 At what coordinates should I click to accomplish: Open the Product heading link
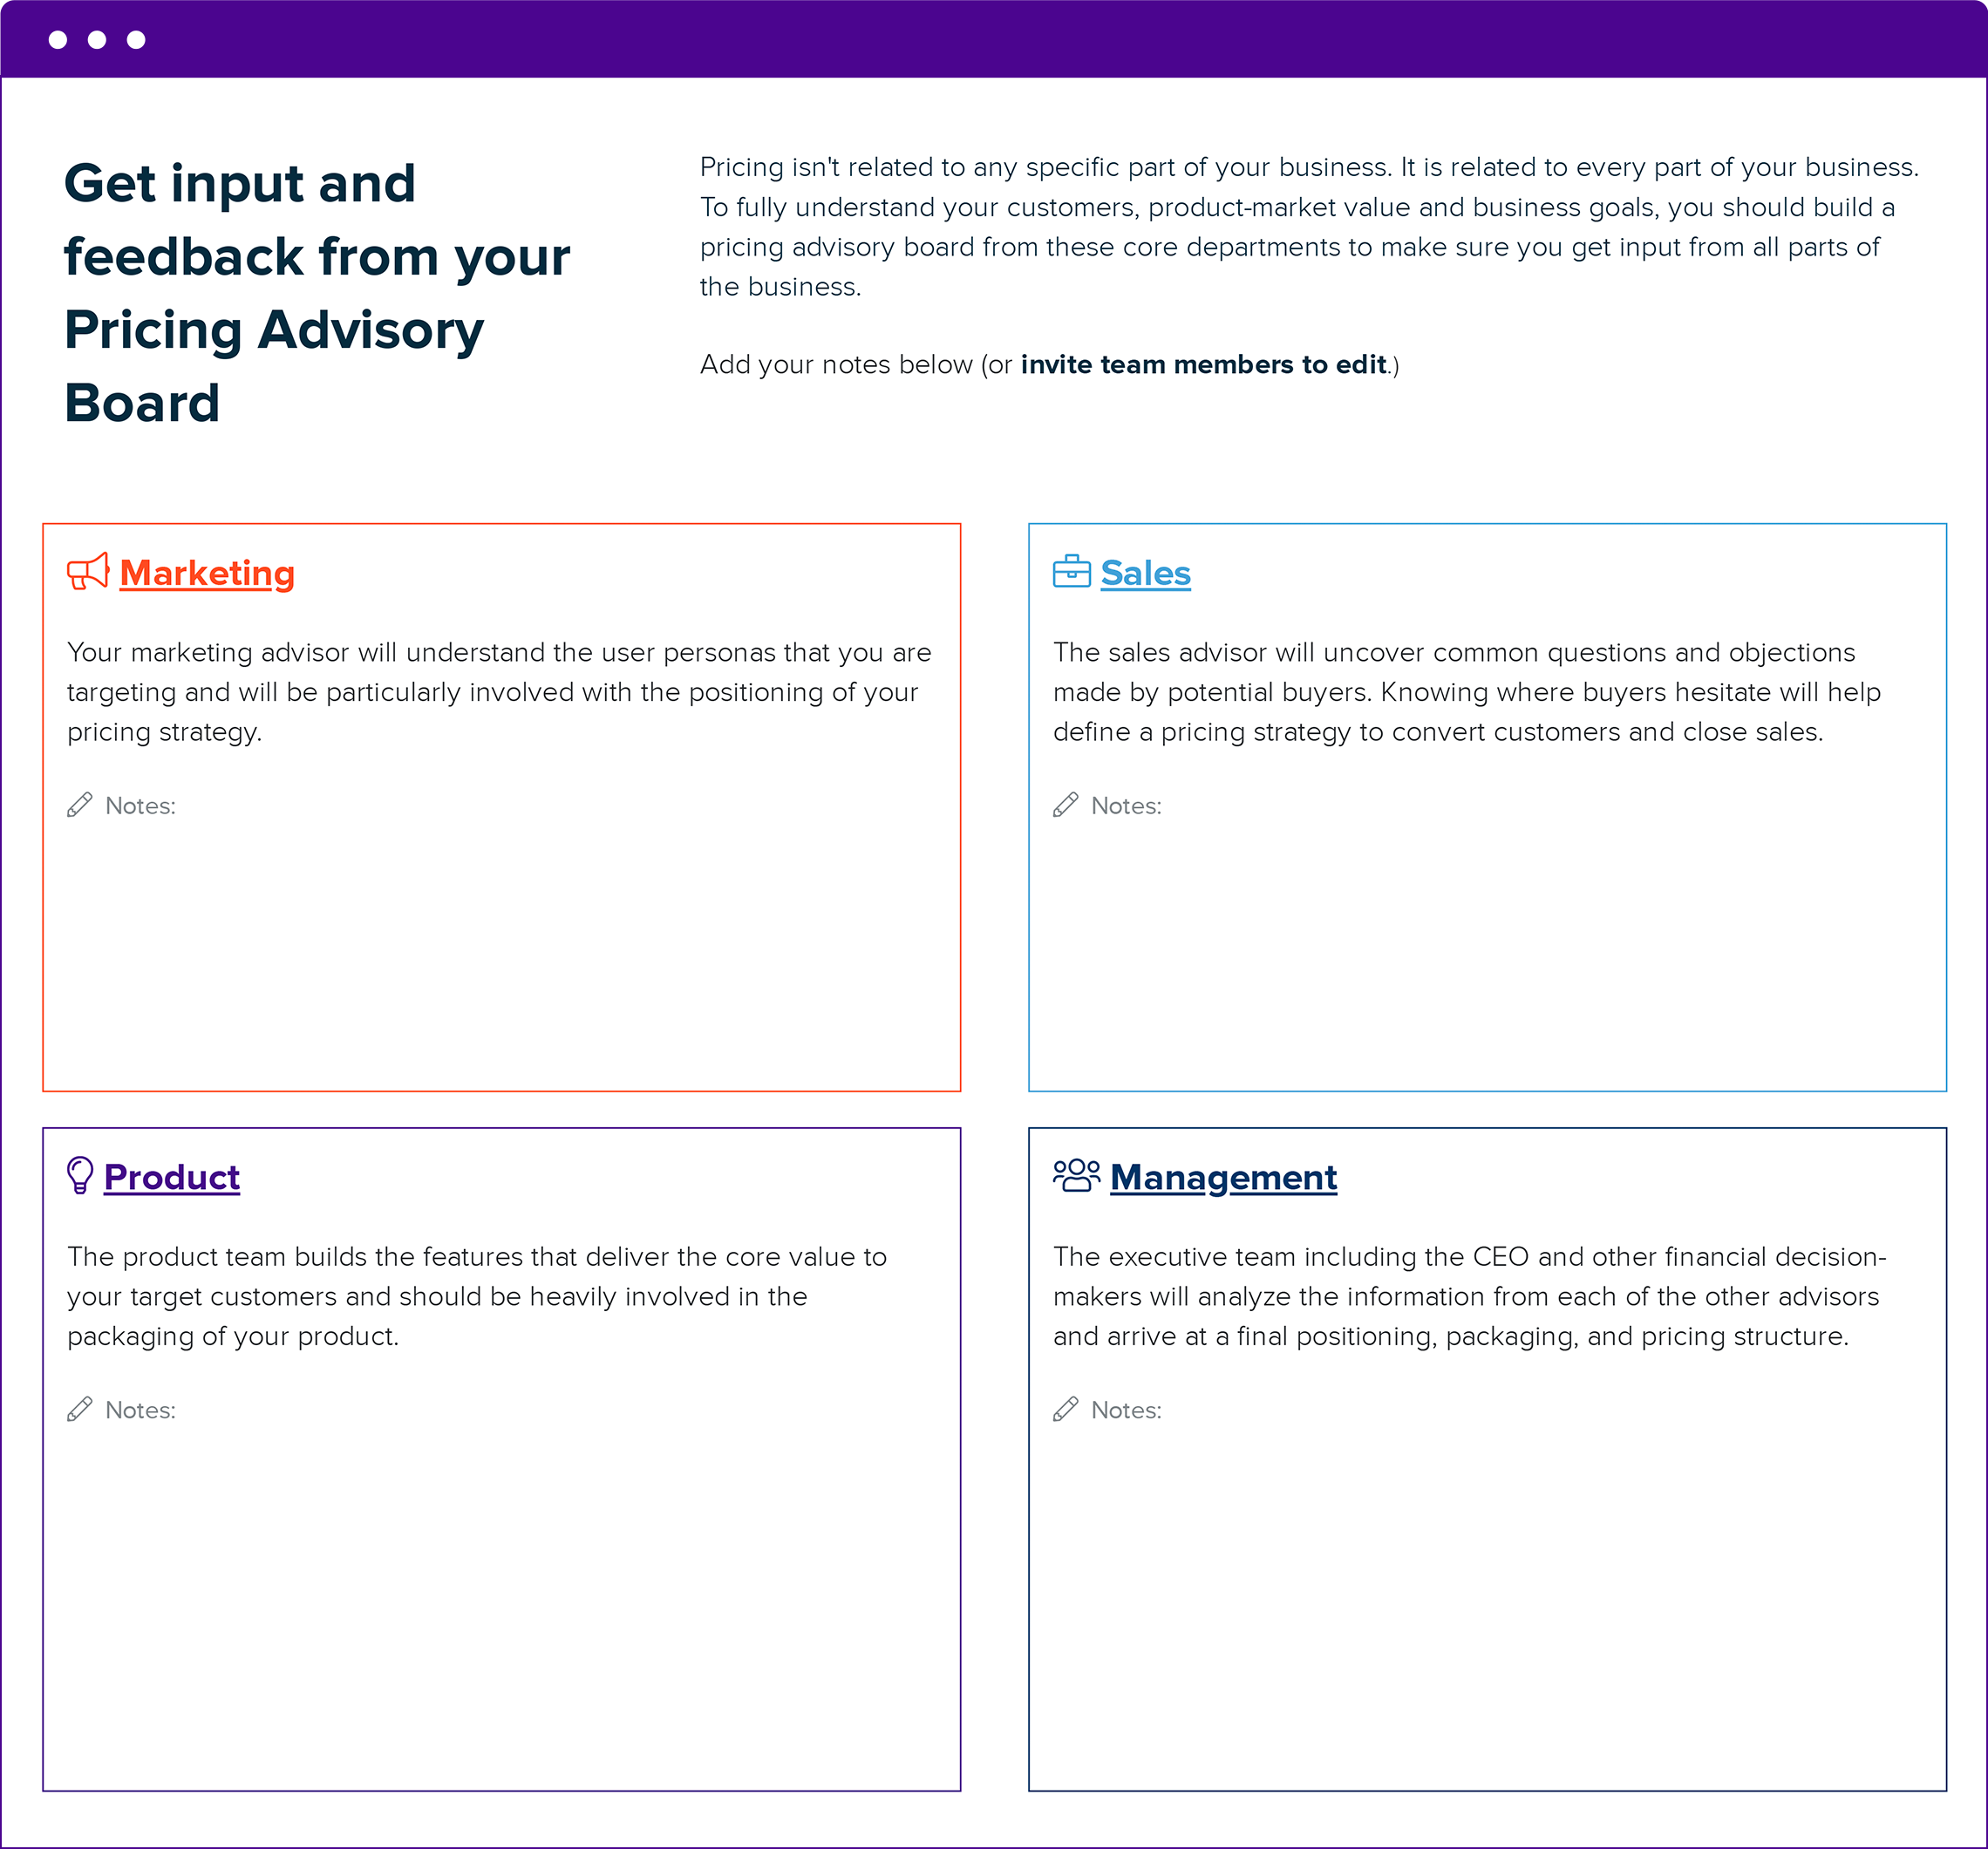[171, 1177]
